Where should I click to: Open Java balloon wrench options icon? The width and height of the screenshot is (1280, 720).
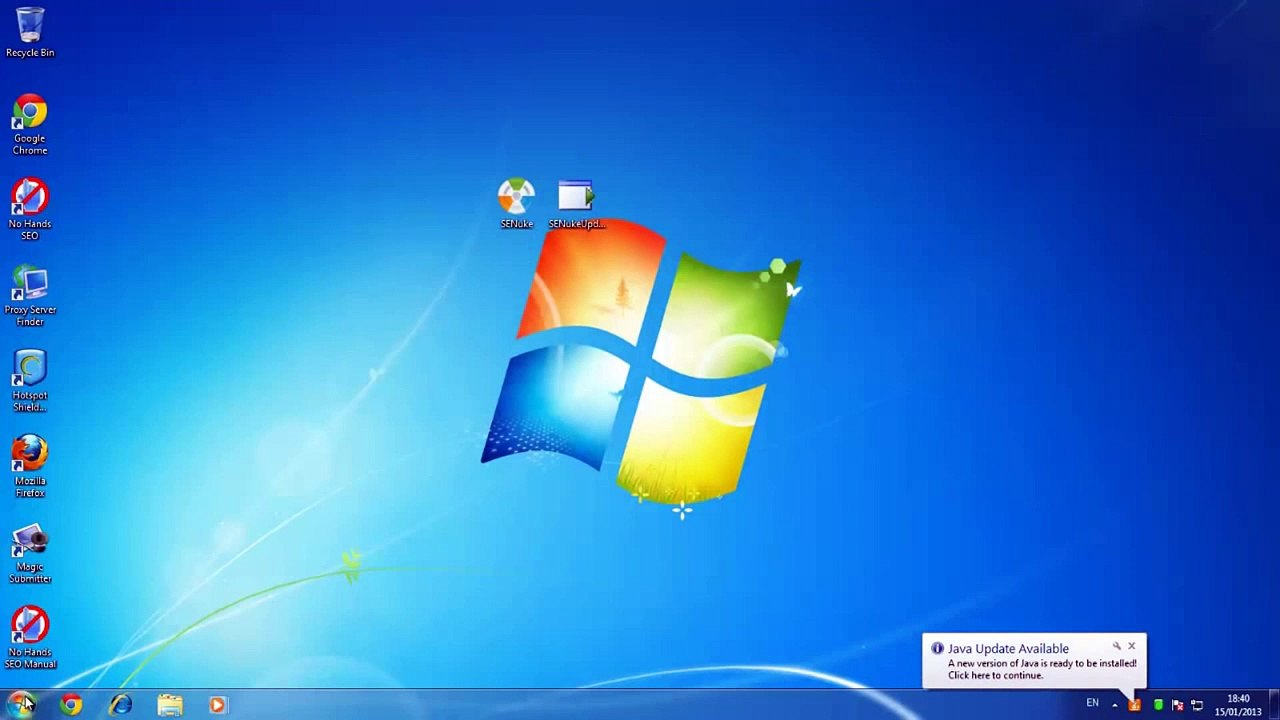coord(1116,646)
